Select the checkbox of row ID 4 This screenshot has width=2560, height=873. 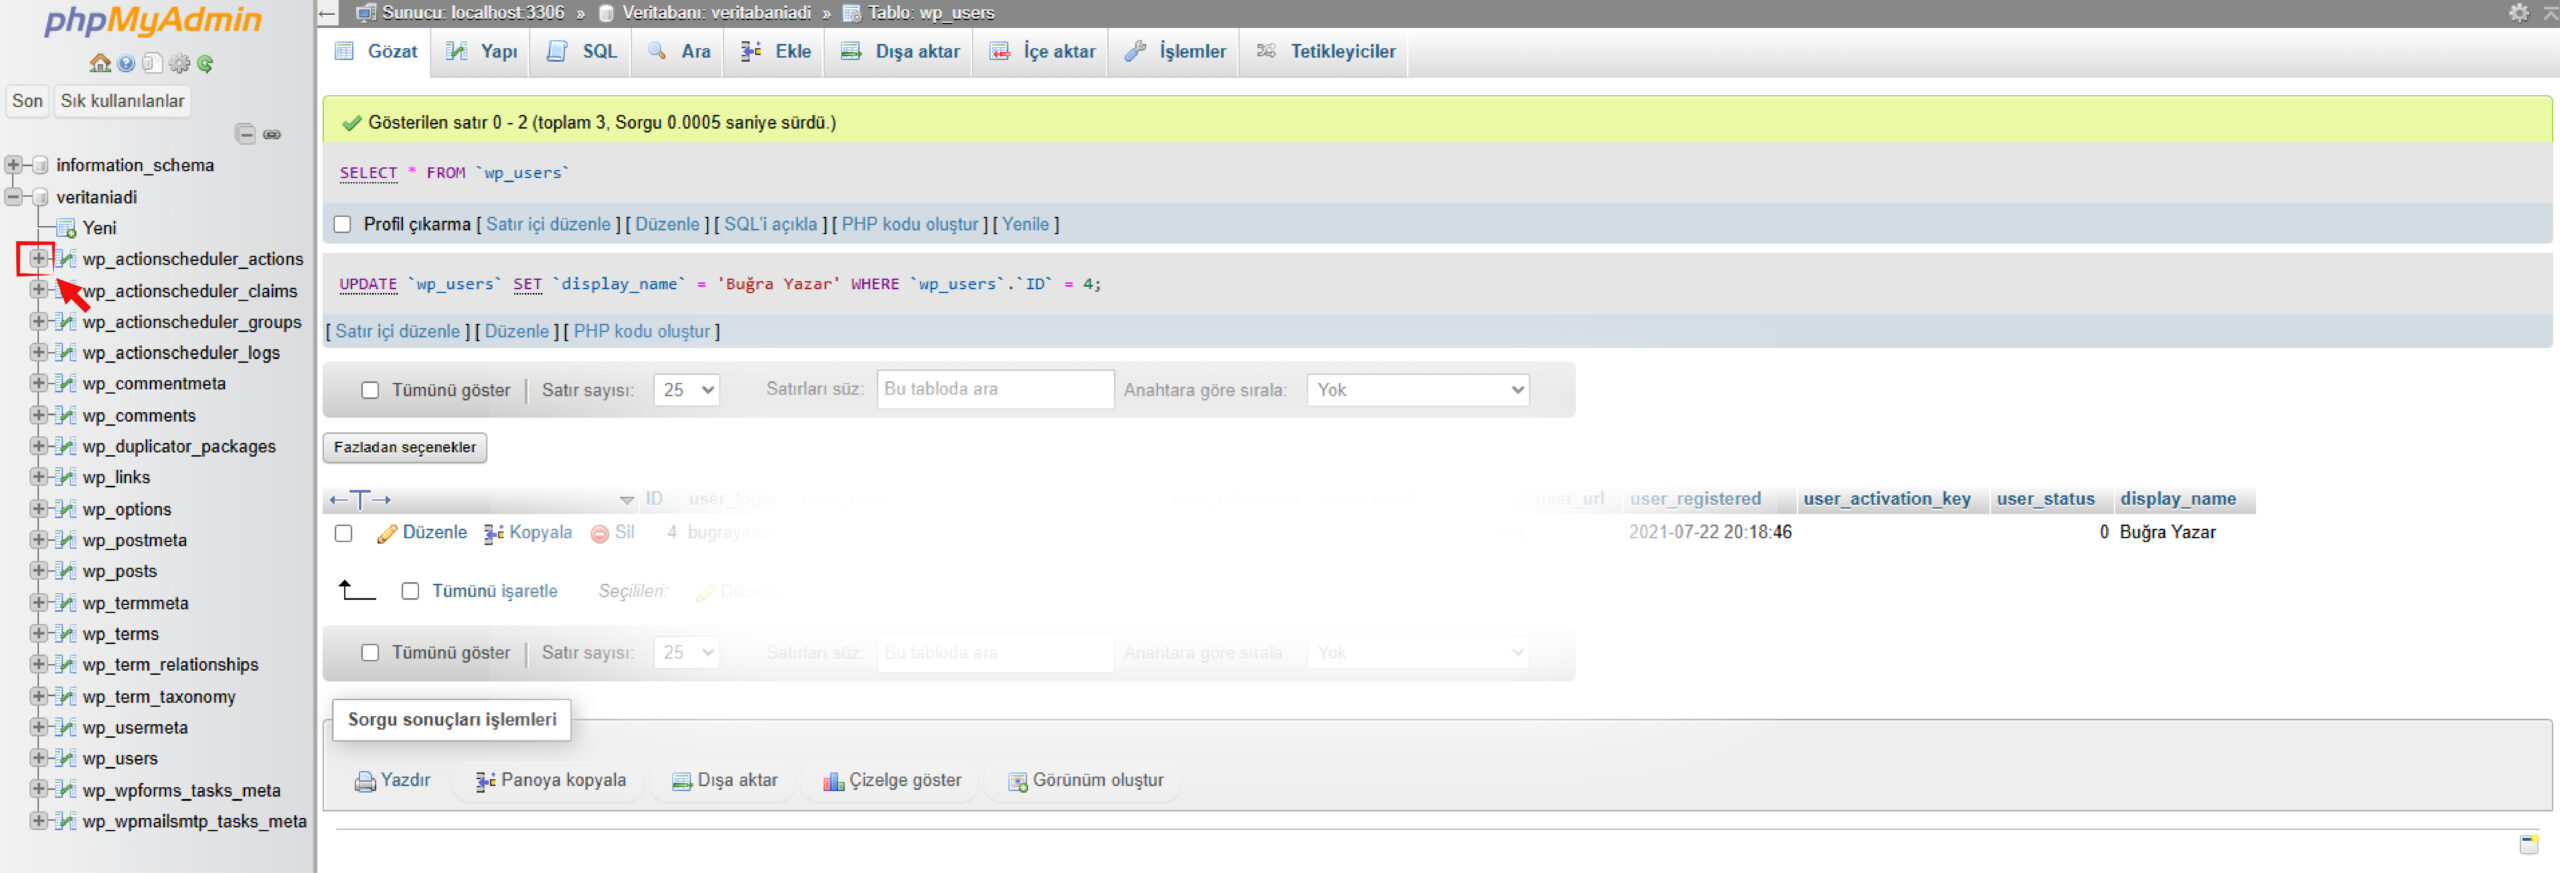click(x=344, y=533)
